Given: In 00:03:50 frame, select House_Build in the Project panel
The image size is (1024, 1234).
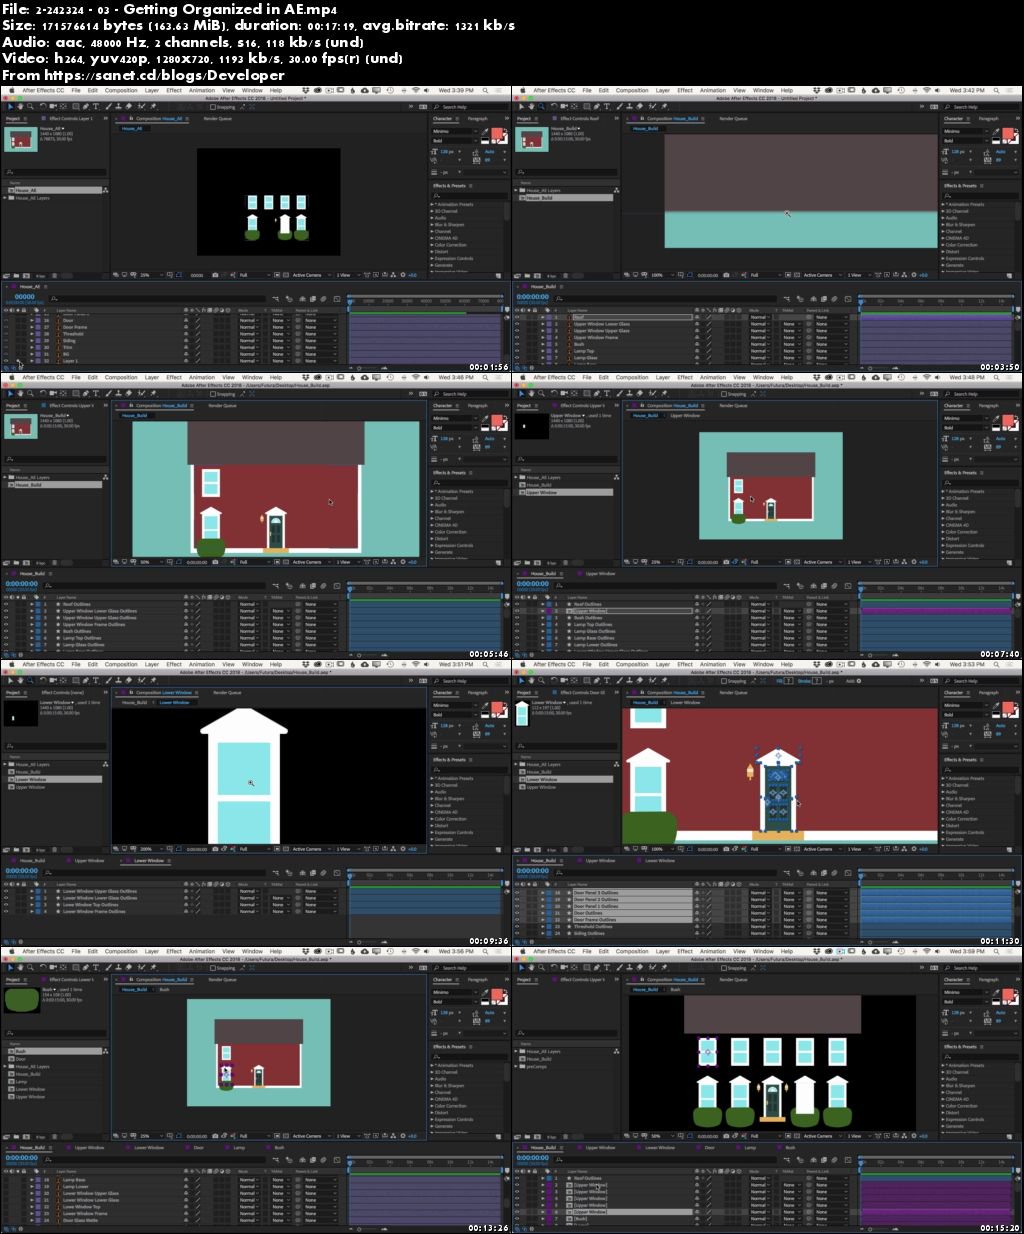Looking at the screenshot, I should [x=564, y=198].
